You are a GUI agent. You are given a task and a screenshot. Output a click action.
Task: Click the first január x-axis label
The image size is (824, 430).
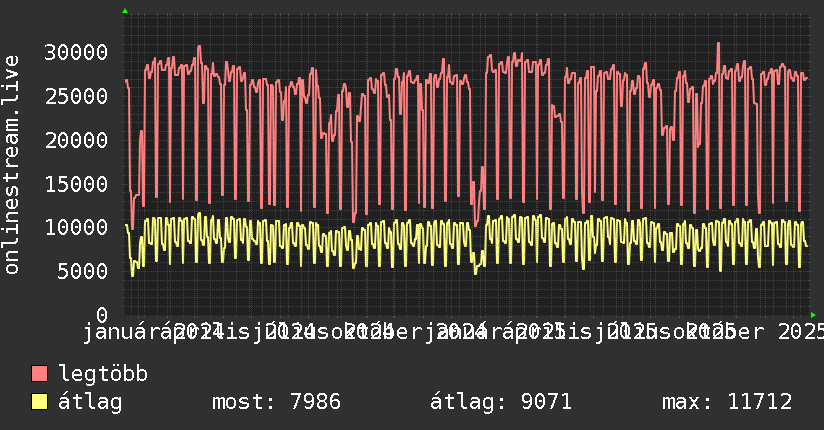tap(123, 332)
